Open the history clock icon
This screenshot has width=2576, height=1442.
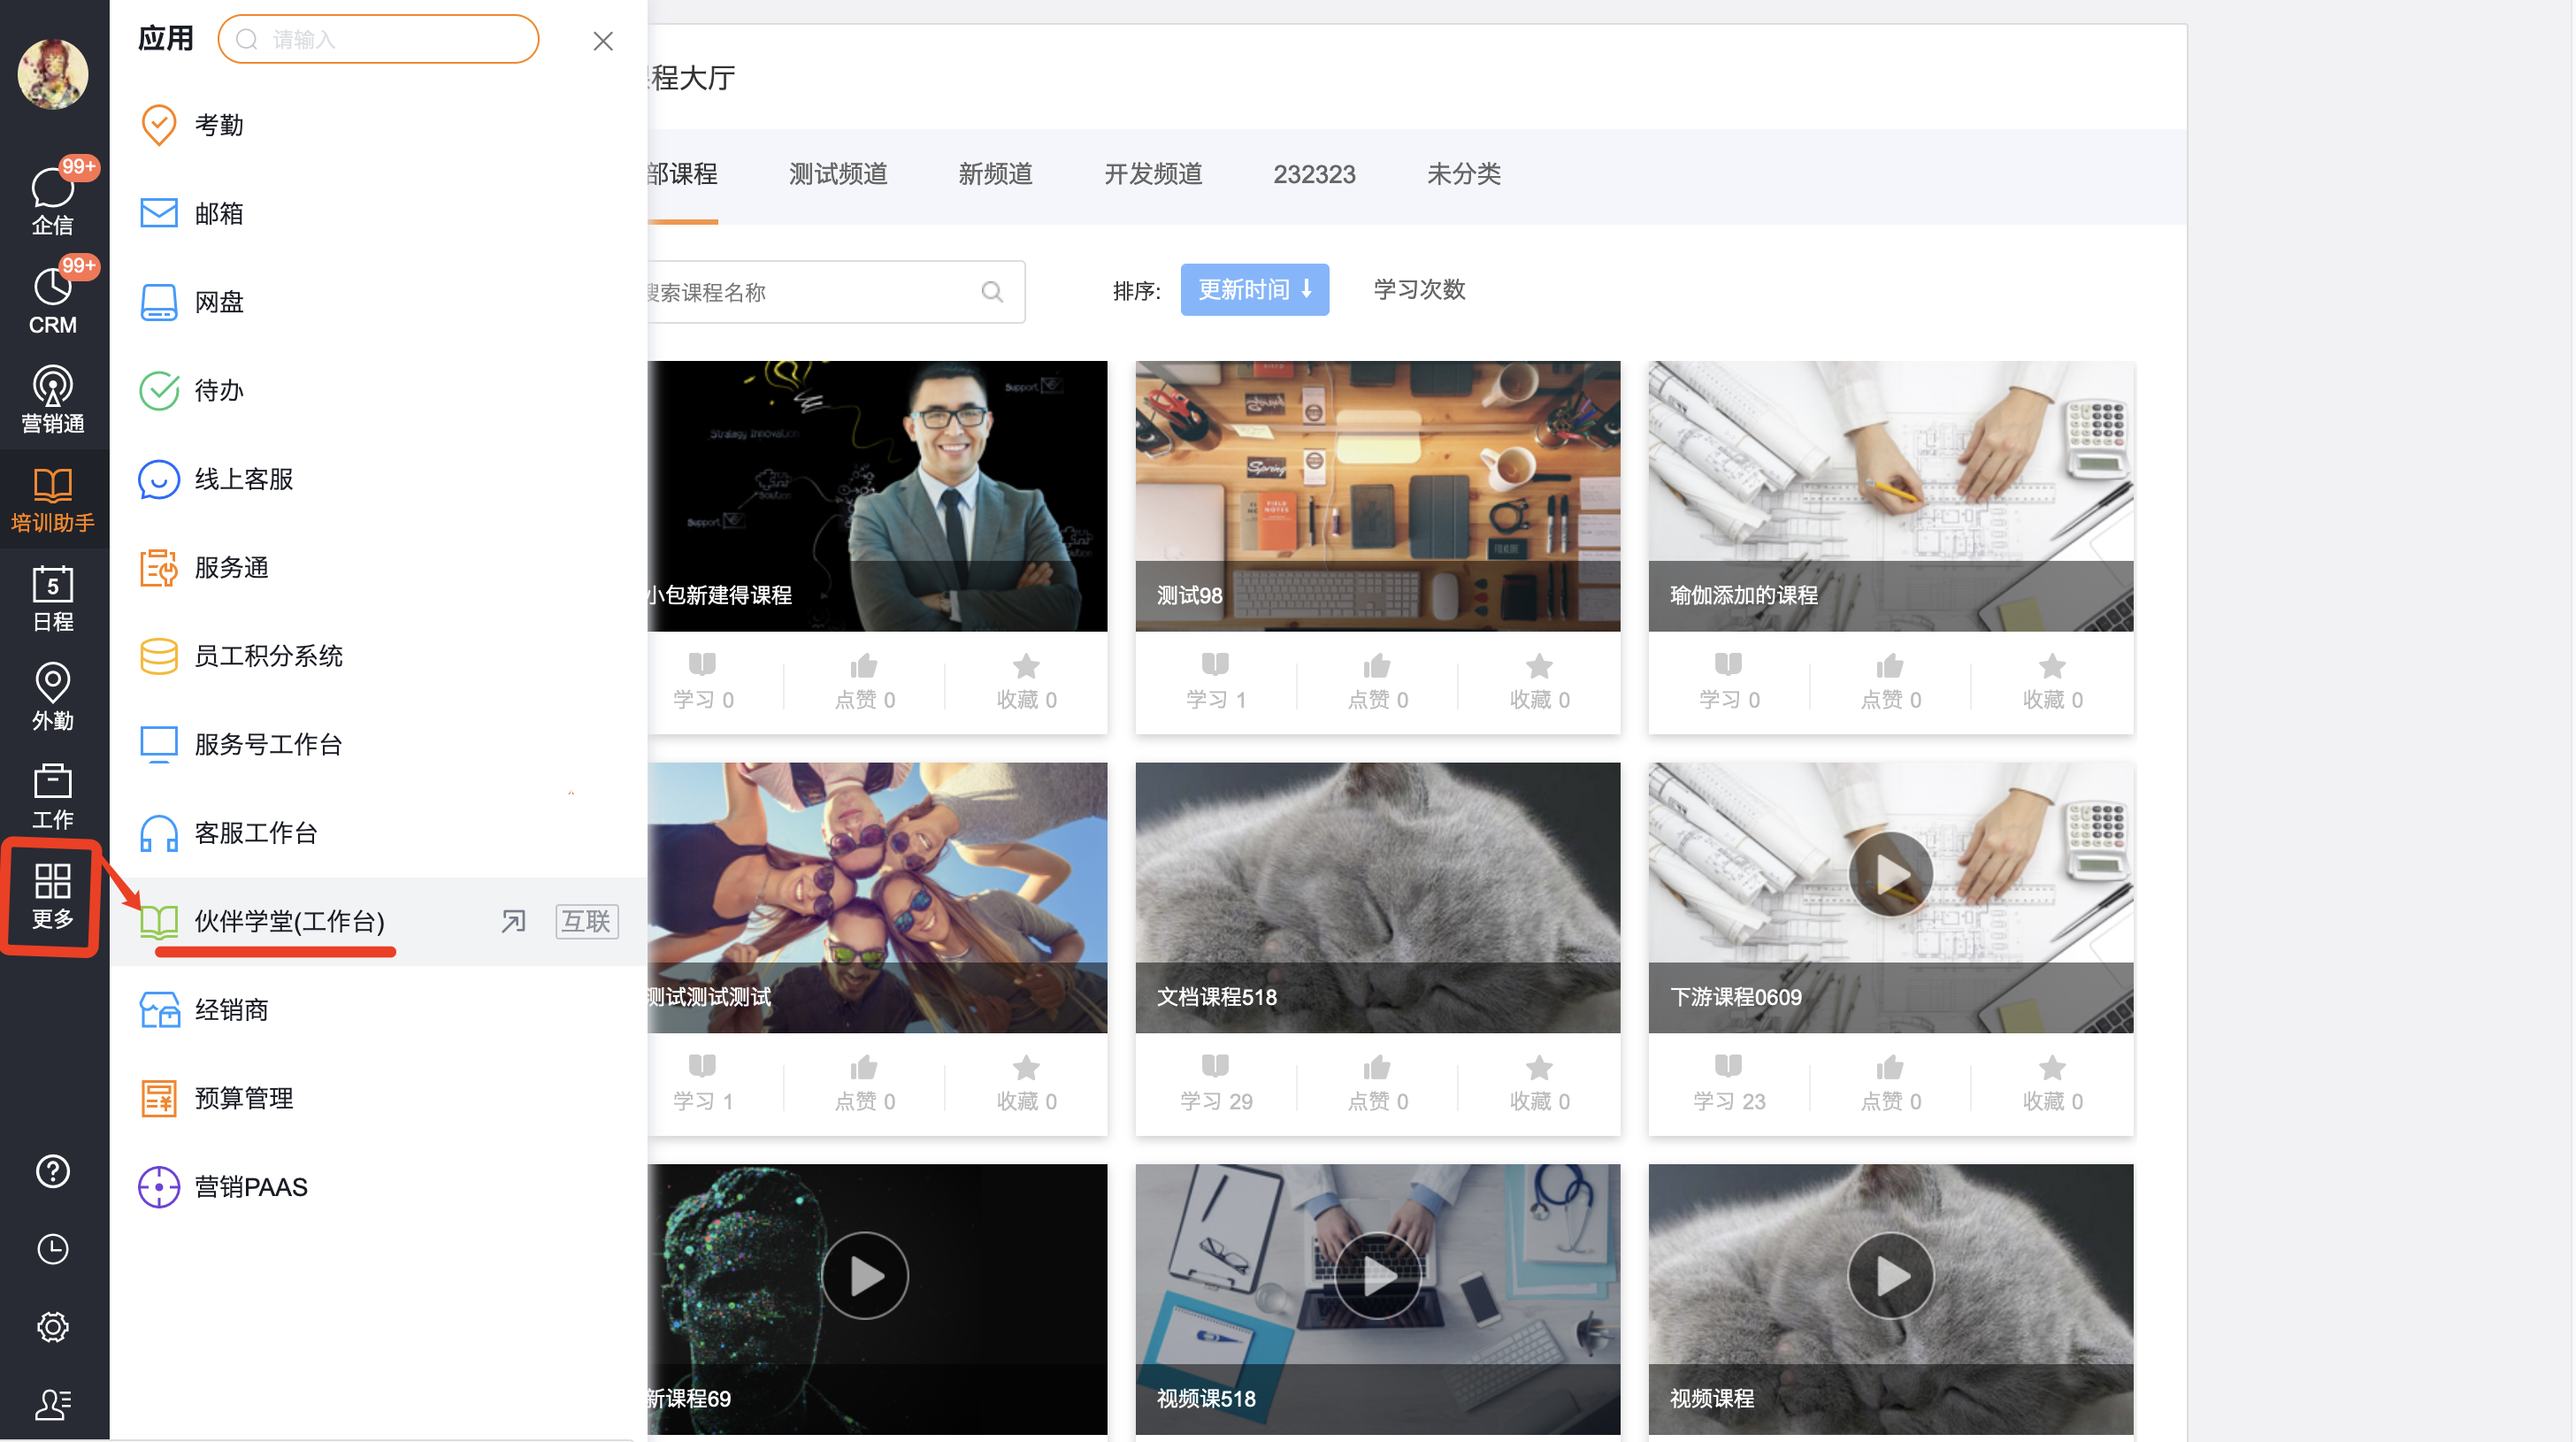pyautogui.click(x=53, y=1249)
